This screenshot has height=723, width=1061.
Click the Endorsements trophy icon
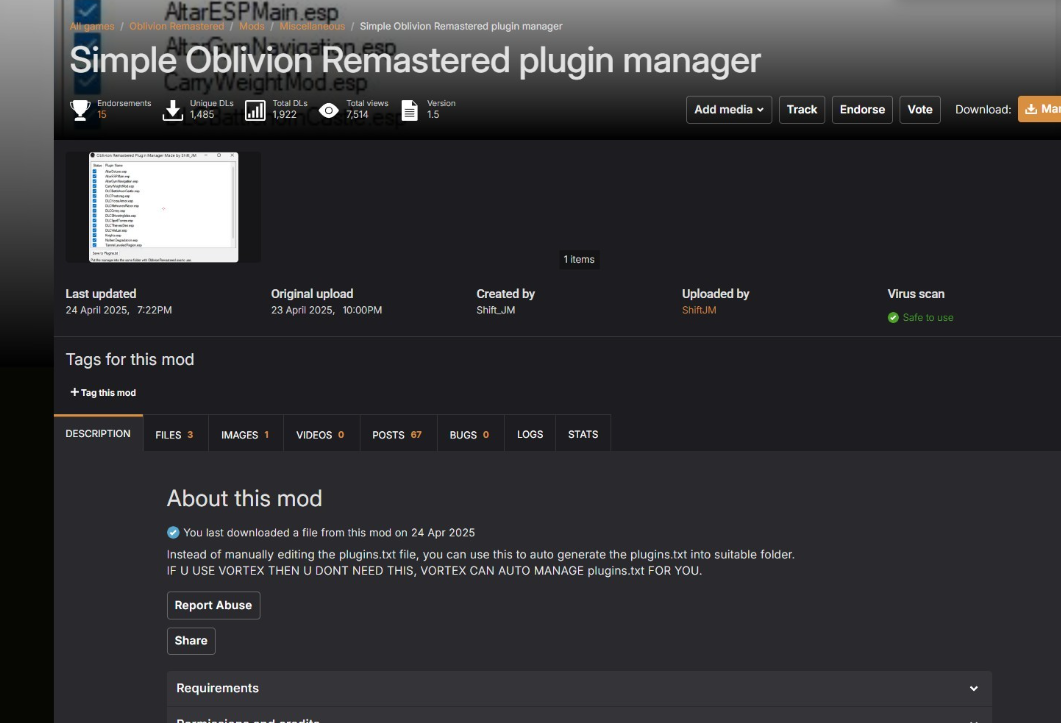click(80, 110)
